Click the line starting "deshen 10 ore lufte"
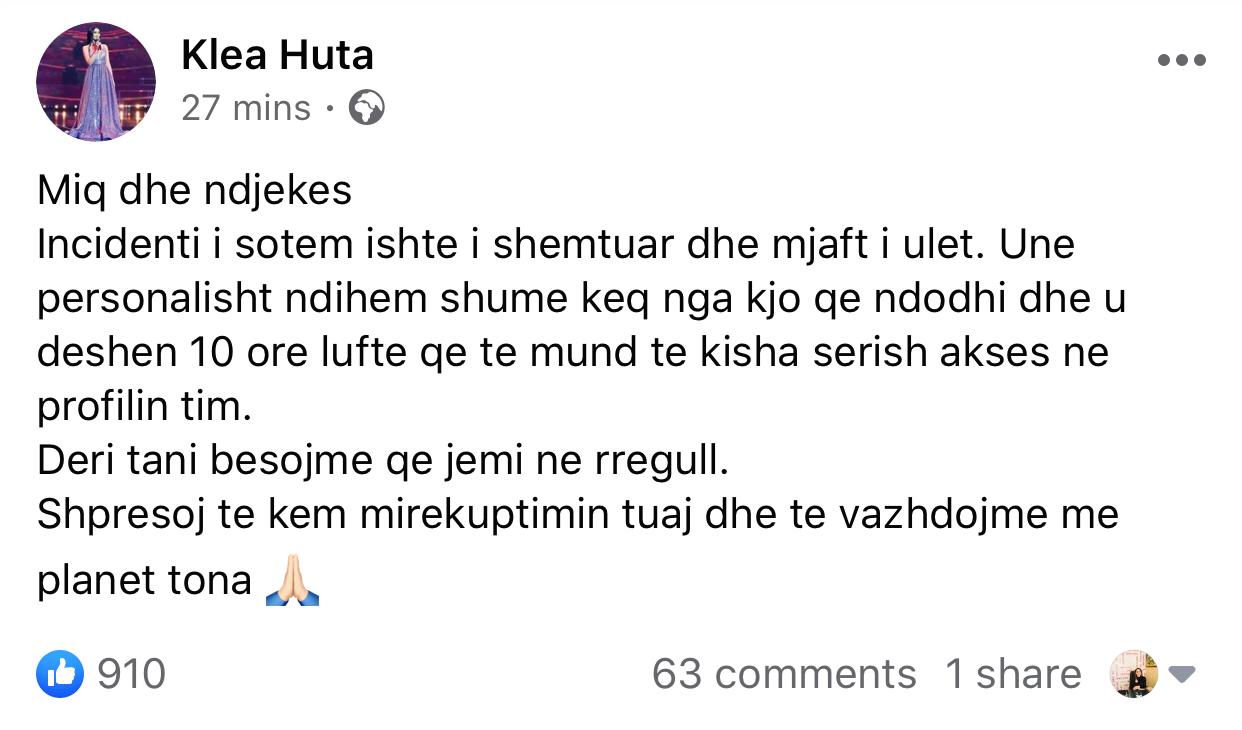 pos(573,354)
